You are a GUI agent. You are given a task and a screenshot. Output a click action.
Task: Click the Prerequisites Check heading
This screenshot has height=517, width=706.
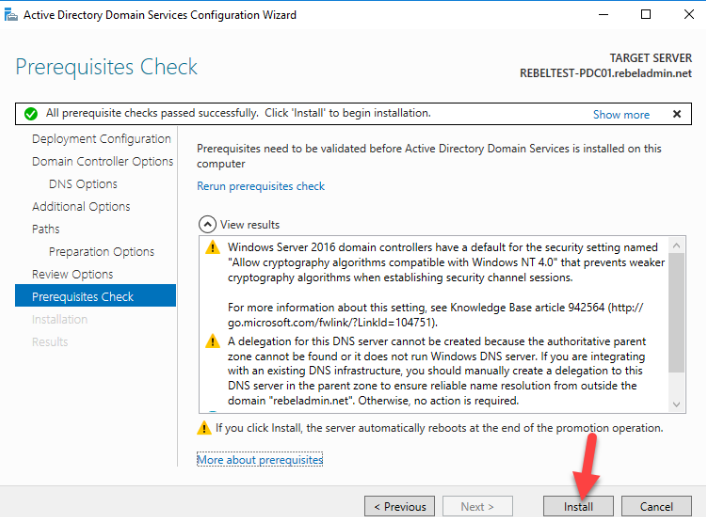106,67
